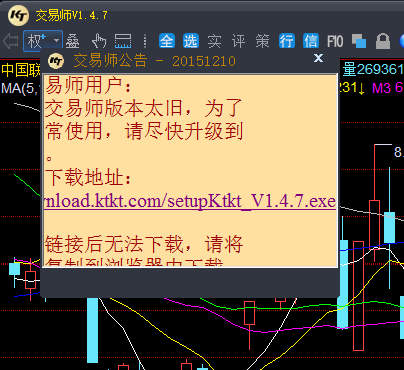Click the 实 toolbar item

tap(215, 41)
